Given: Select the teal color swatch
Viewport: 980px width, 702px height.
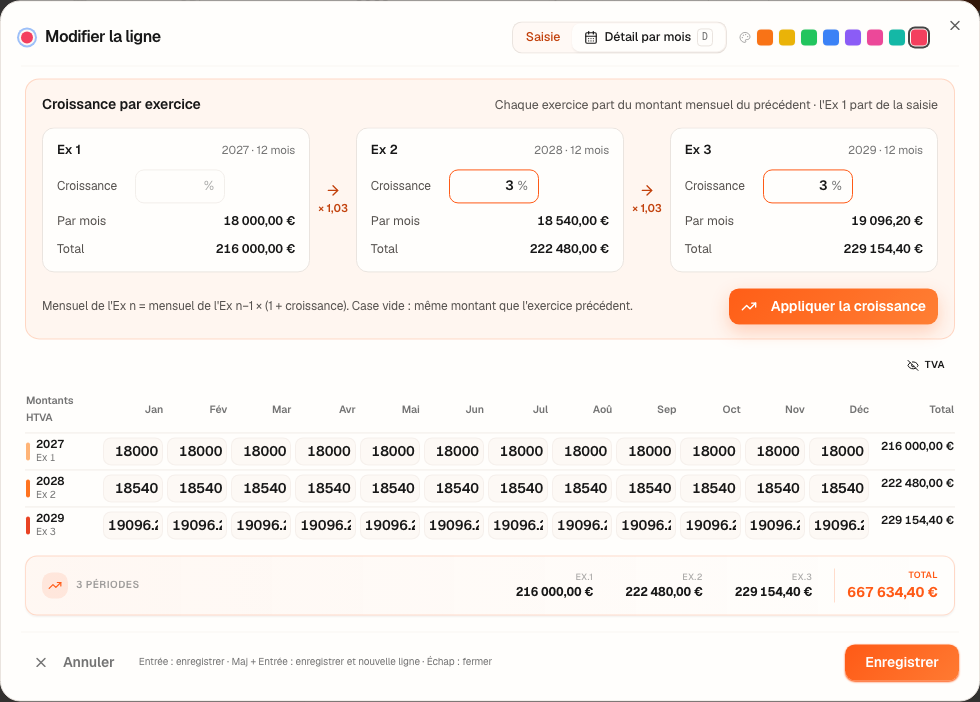Looking at the screenshot, I should coord(897,38).
